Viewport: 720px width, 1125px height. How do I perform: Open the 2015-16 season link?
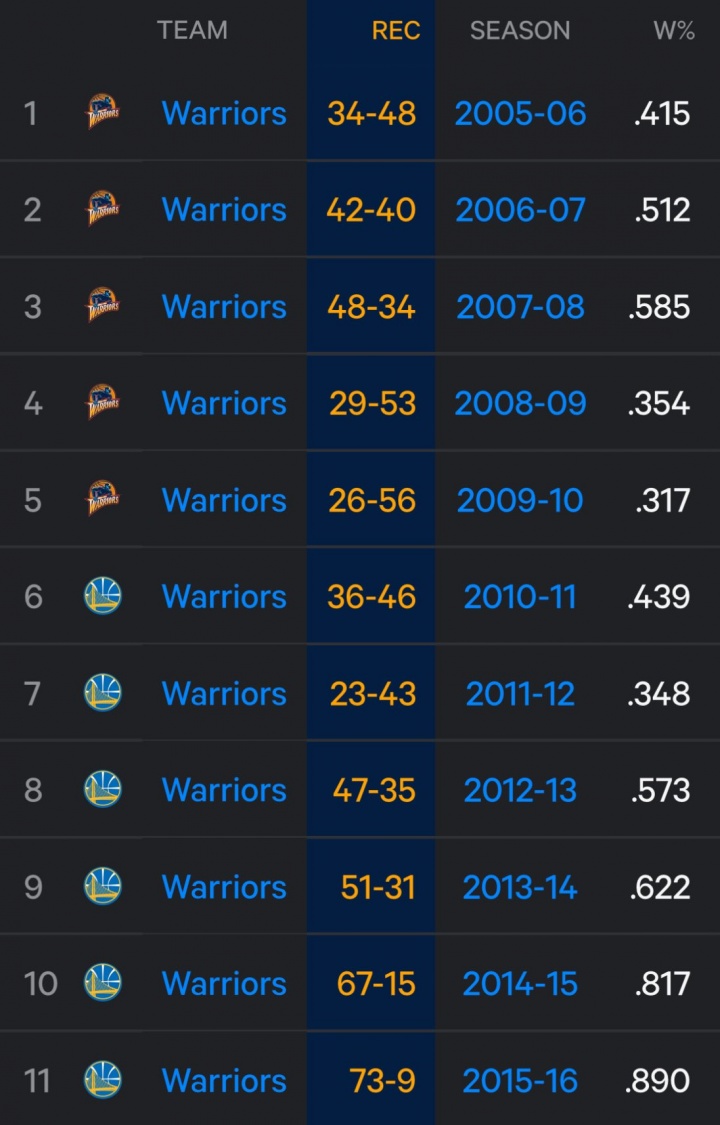coord(520,1080)
